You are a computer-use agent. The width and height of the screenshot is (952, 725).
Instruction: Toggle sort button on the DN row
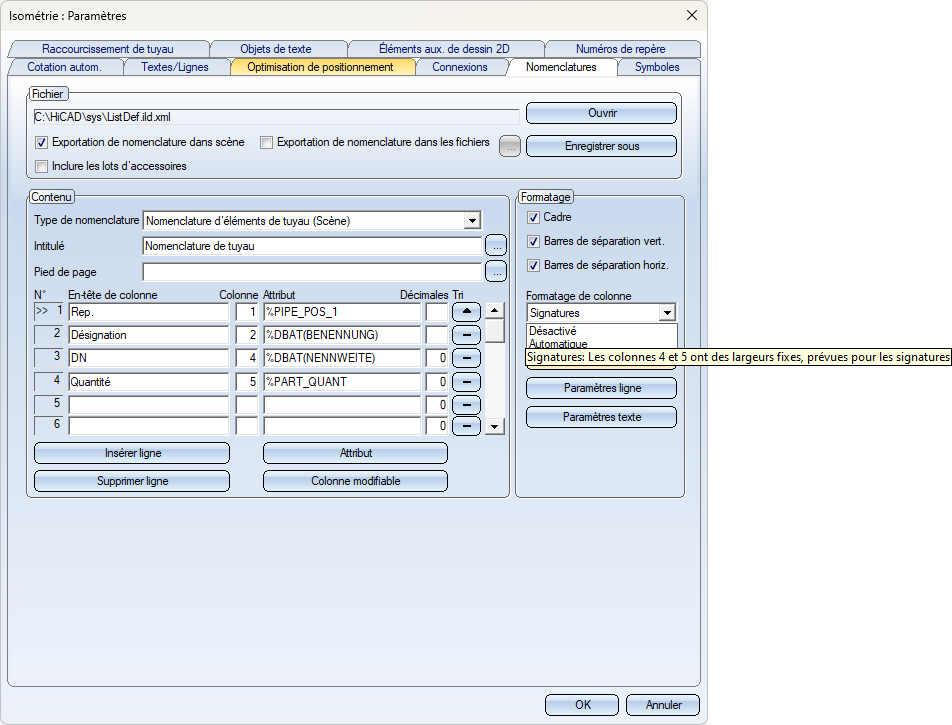click(466, 358)
